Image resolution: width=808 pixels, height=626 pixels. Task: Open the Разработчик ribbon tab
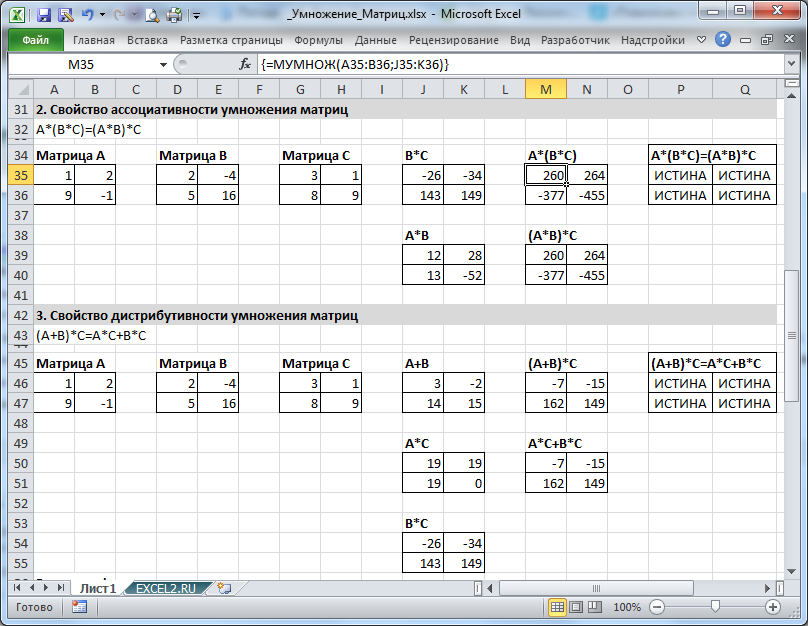click(575, 40)
